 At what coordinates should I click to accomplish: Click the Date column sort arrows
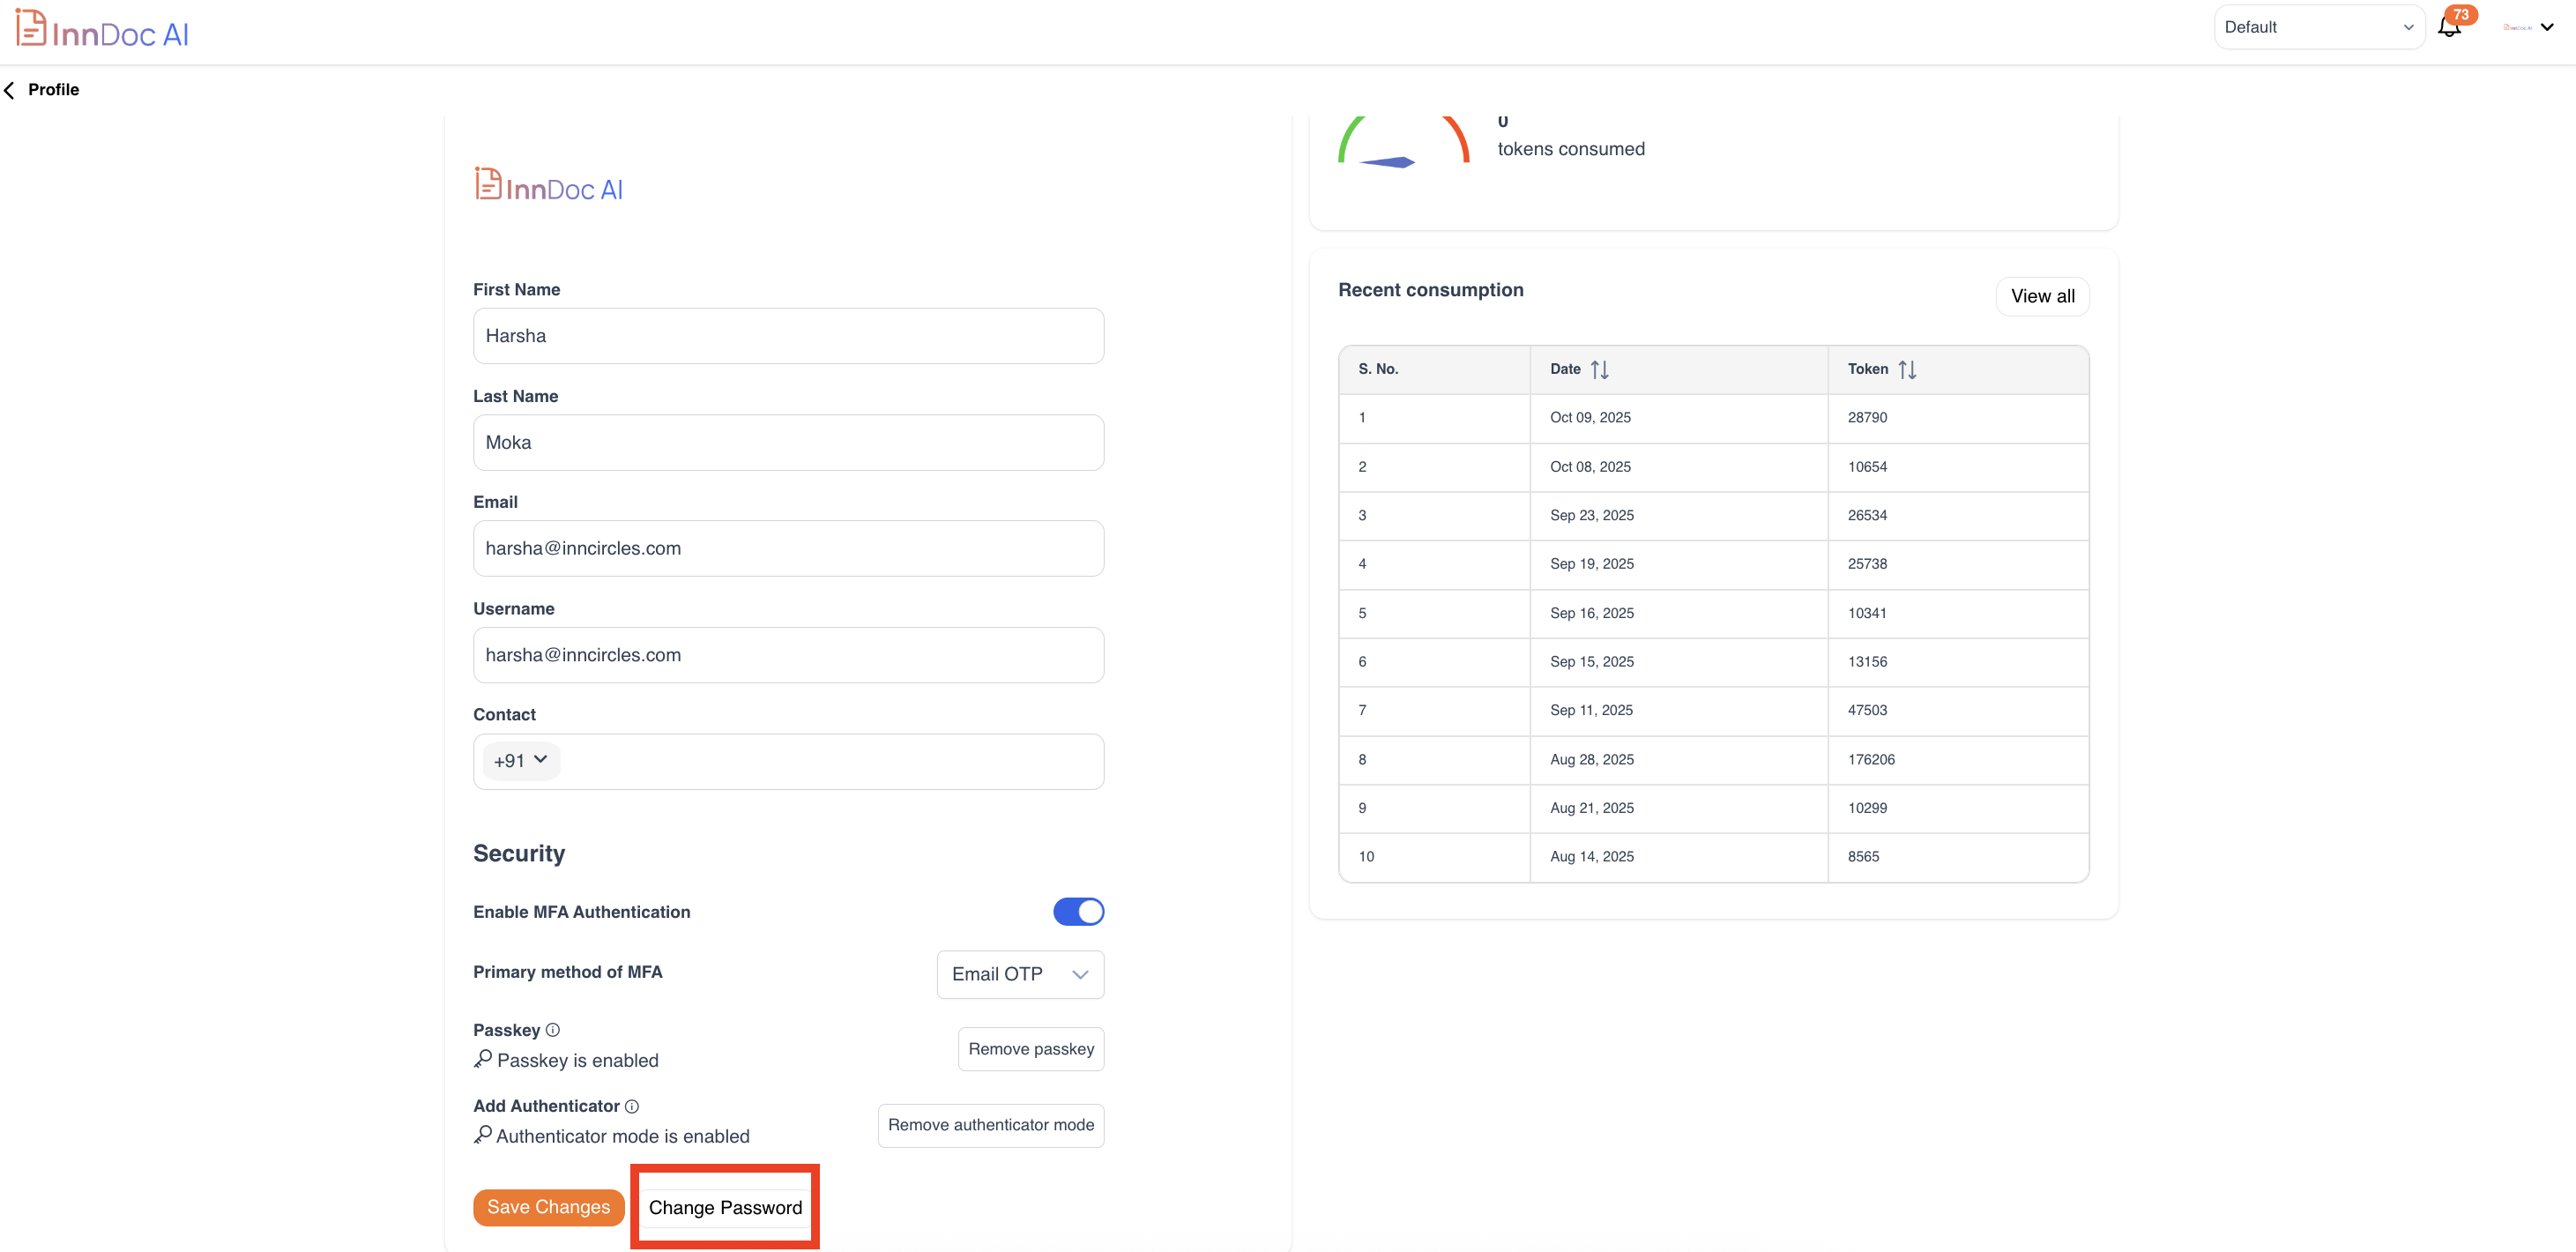point(1599,369)
